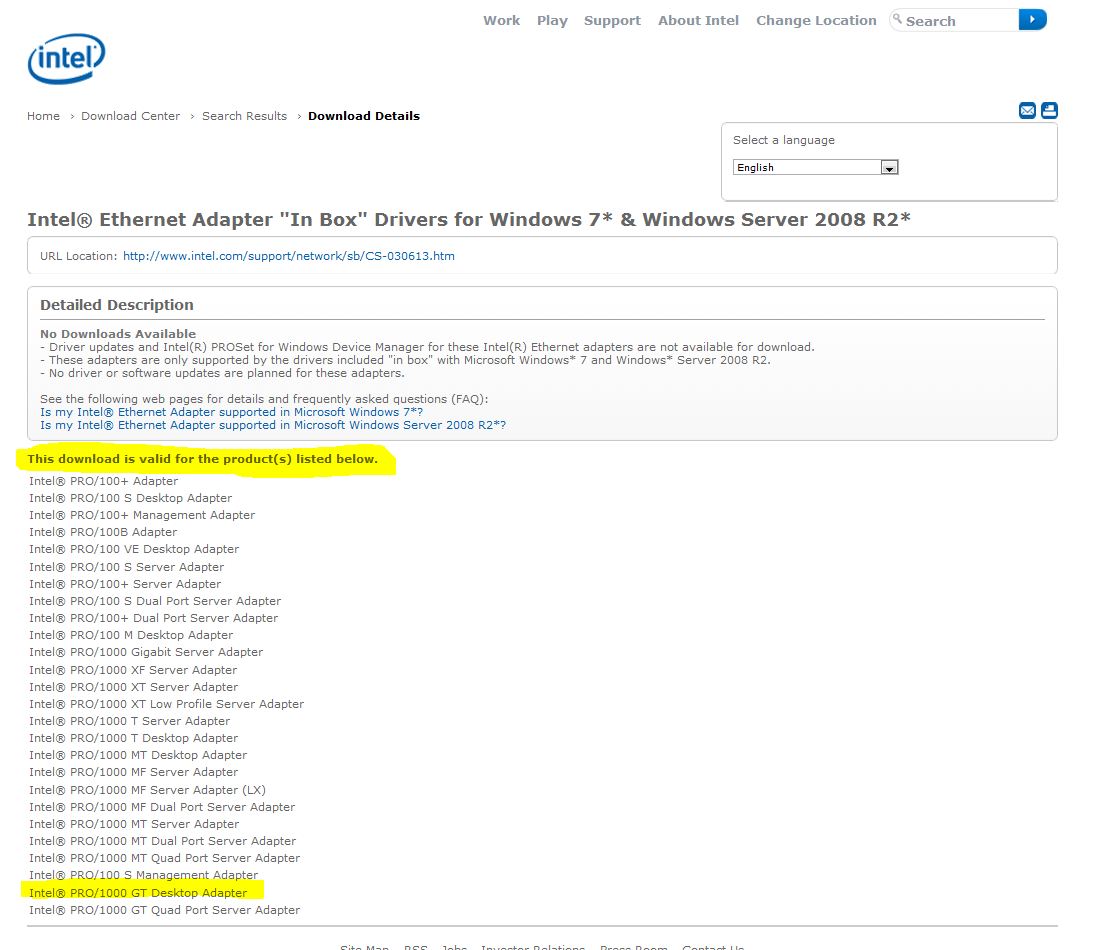Click PRO/1000 MT Dual Port Server Adapter
The height and width of the screenshot is (950, 1103).
click(162, 841)
